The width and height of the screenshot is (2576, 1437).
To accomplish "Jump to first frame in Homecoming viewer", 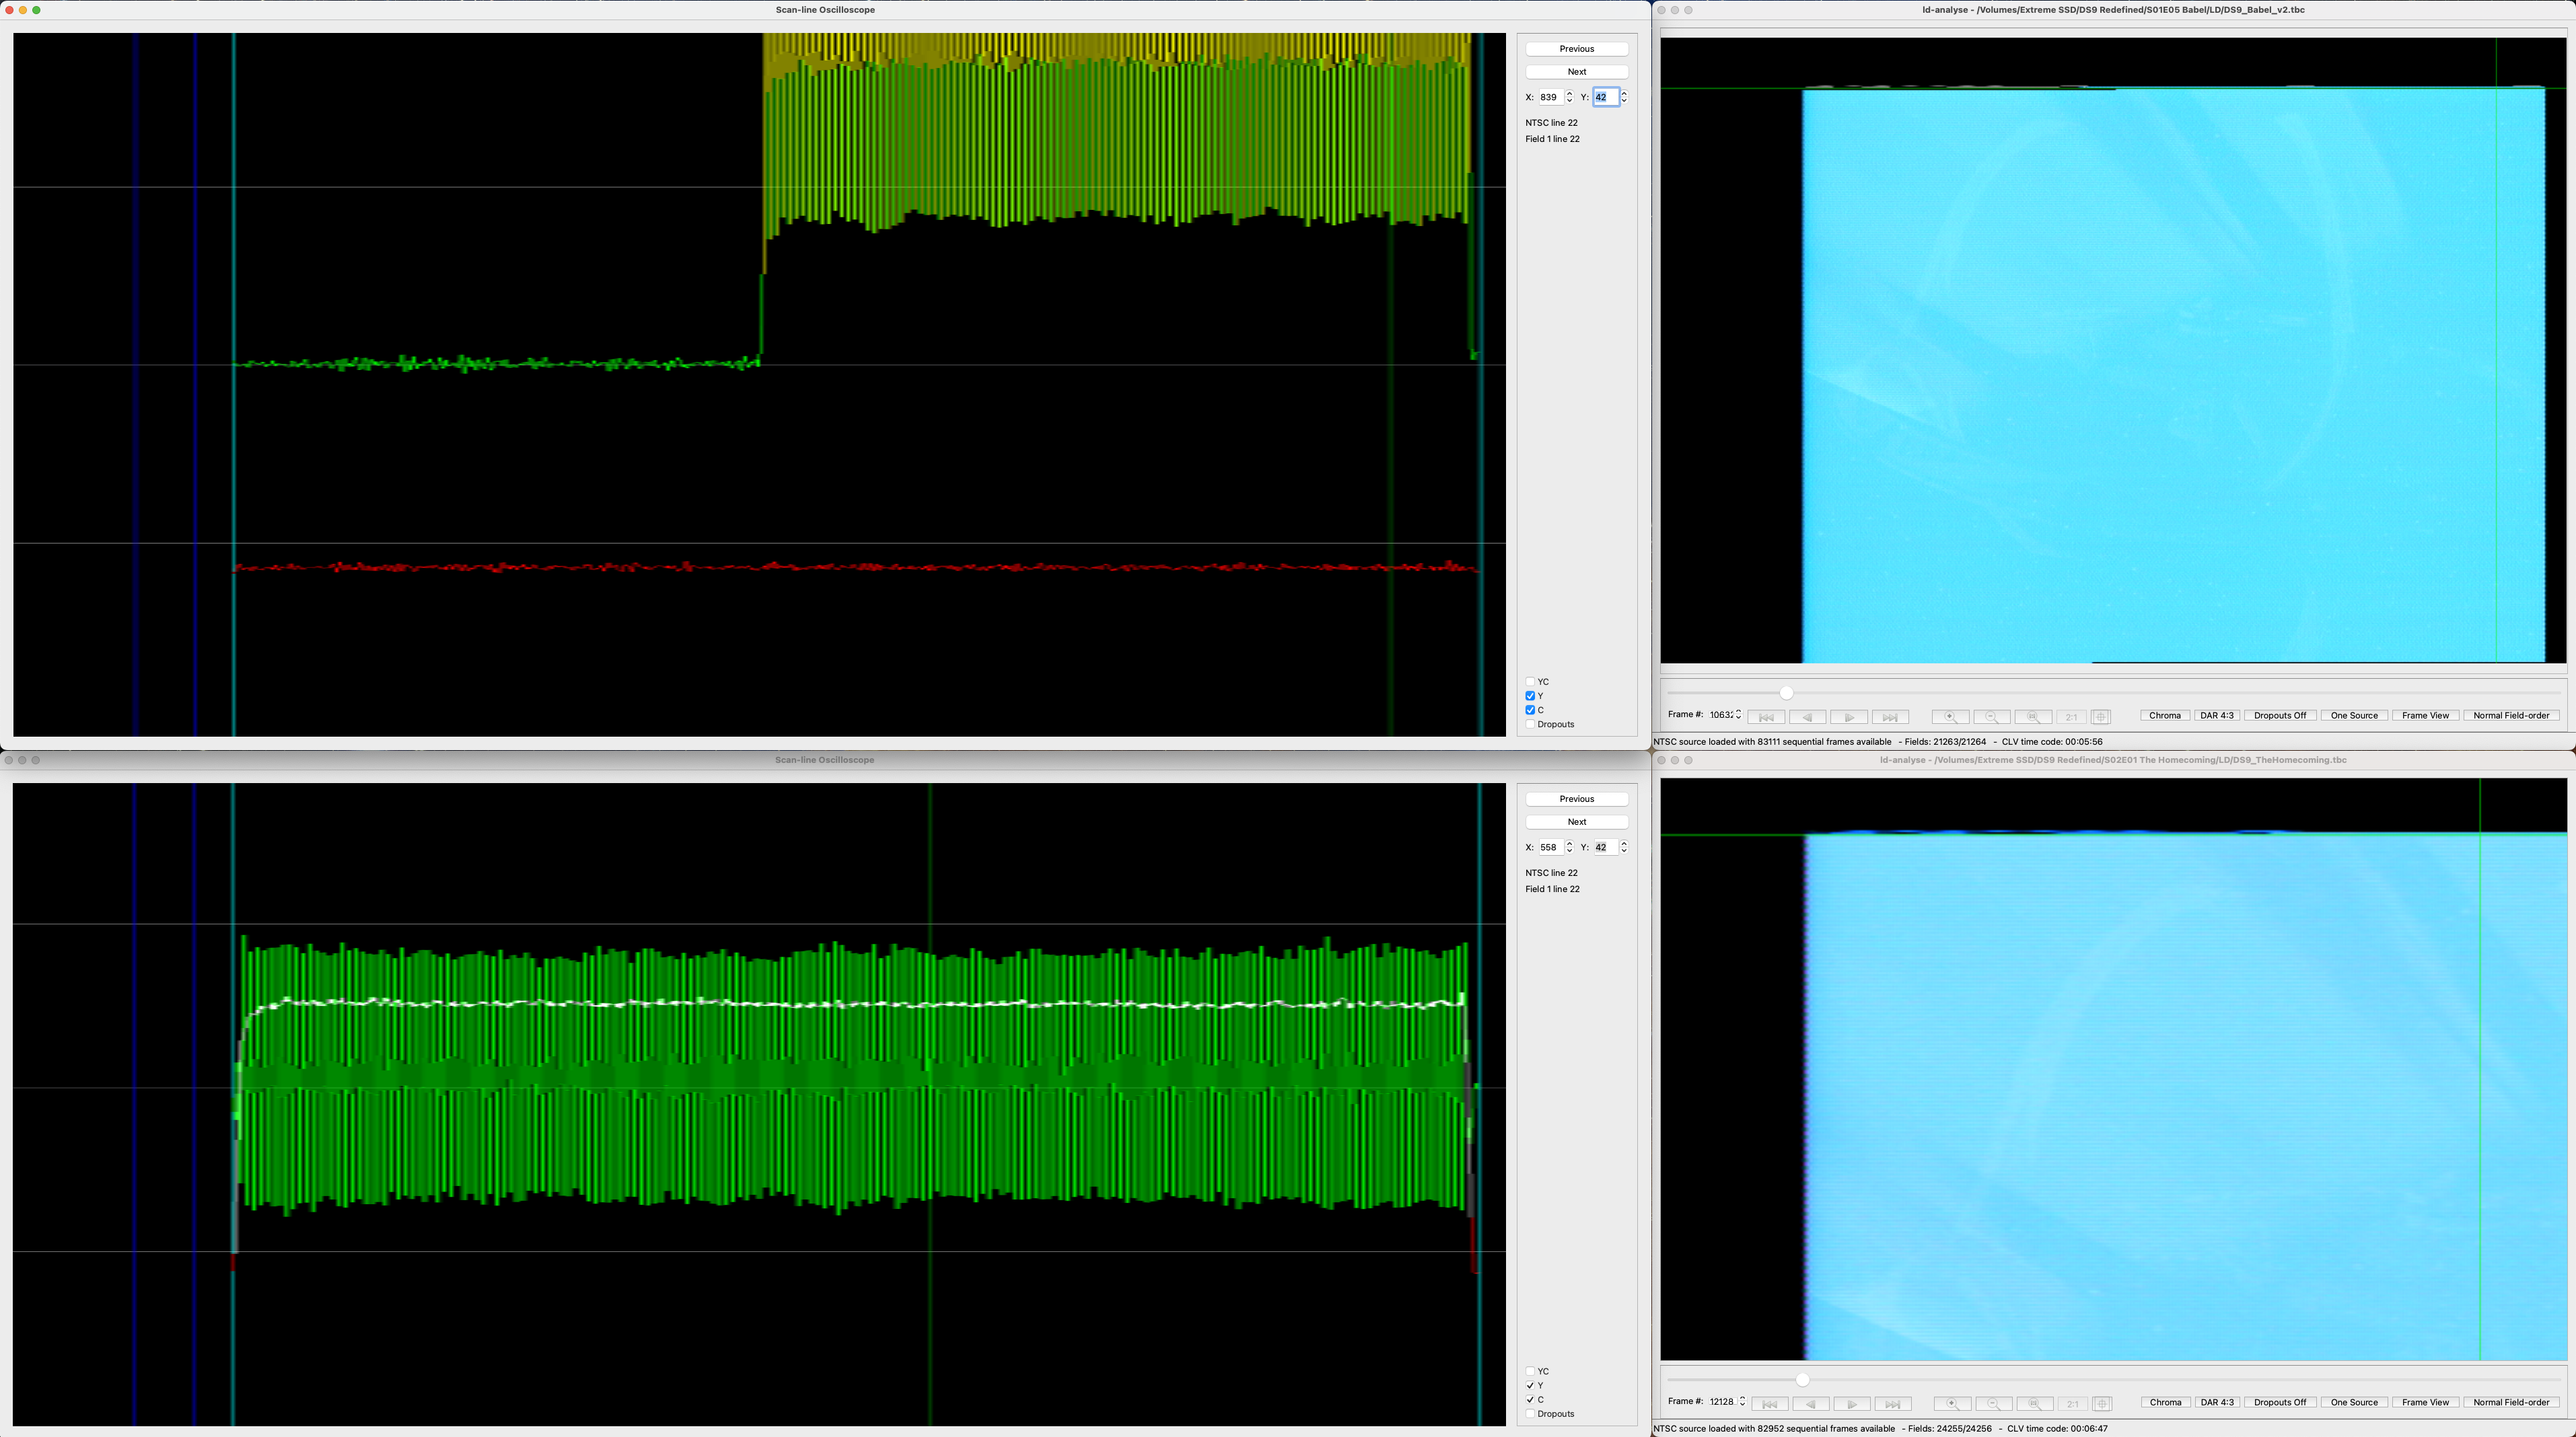I will [1769, 1403].
